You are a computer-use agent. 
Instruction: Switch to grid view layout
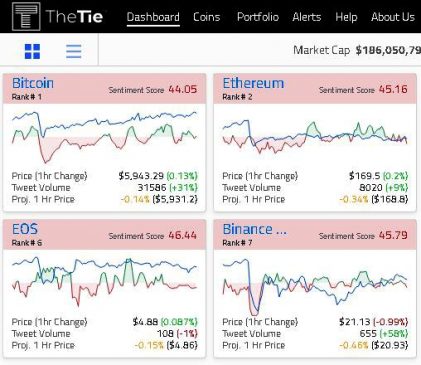click(32, 51)
